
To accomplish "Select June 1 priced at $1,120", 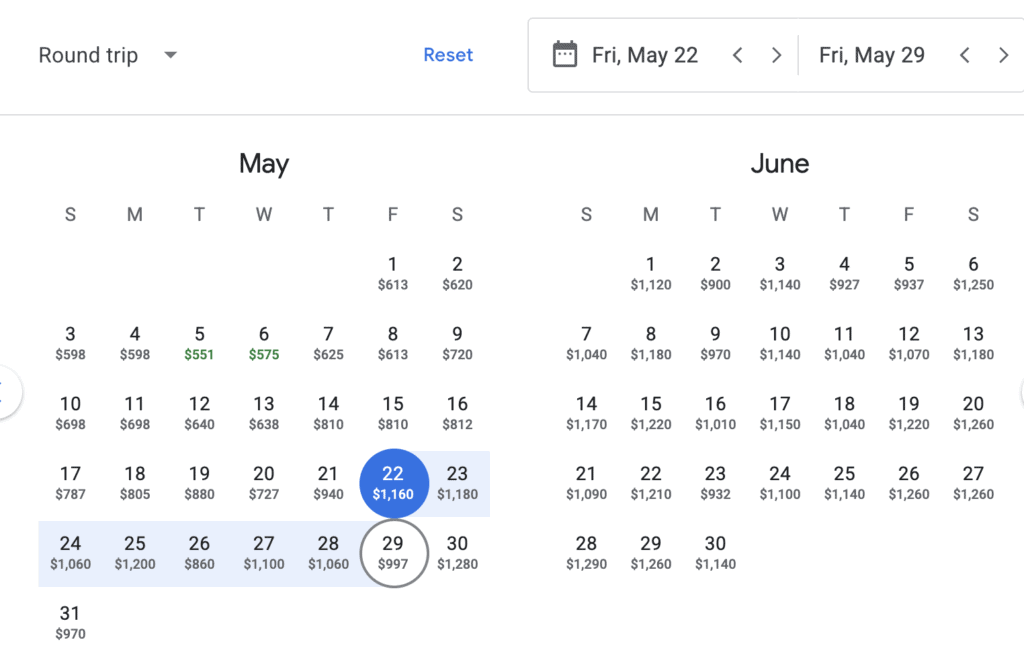I will (650, 273).
